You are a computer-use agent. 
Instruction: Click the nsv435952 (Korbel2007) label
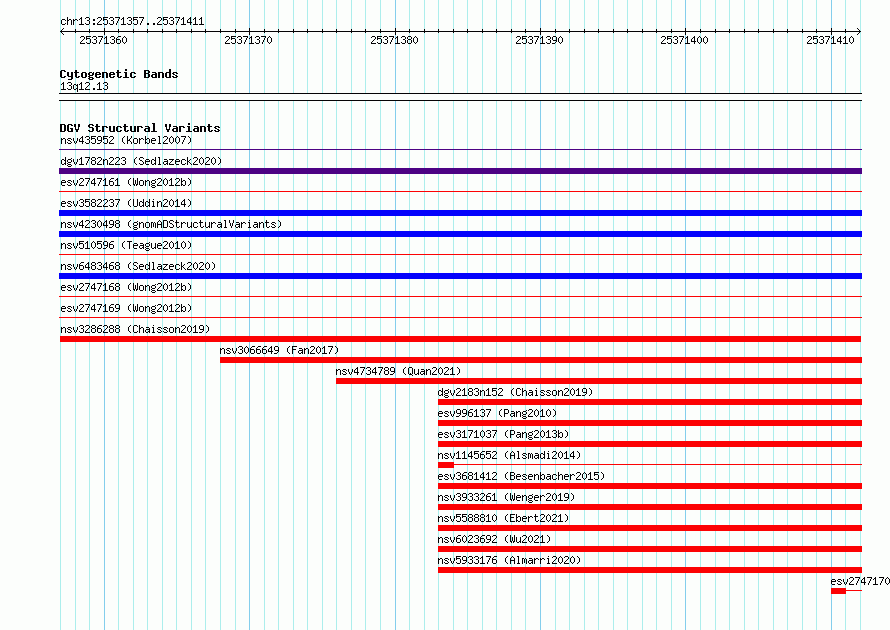click(126, 140)
